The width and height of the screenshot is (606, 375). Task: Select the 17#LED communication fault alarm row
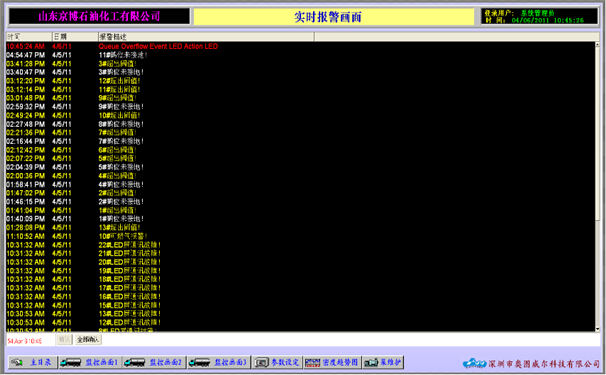pyautogui.click(x=300, y=288)
